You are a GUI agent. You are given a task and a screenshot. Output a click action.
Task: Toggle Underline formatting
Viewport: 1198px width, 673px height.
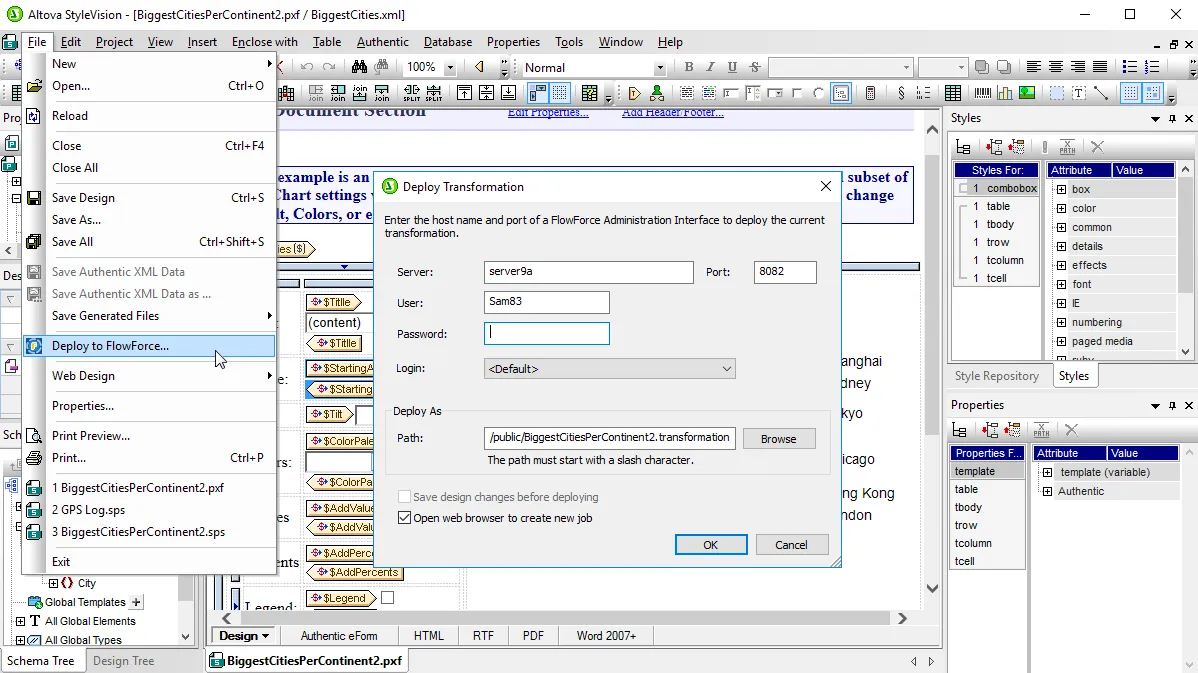(x=732, y=67)
